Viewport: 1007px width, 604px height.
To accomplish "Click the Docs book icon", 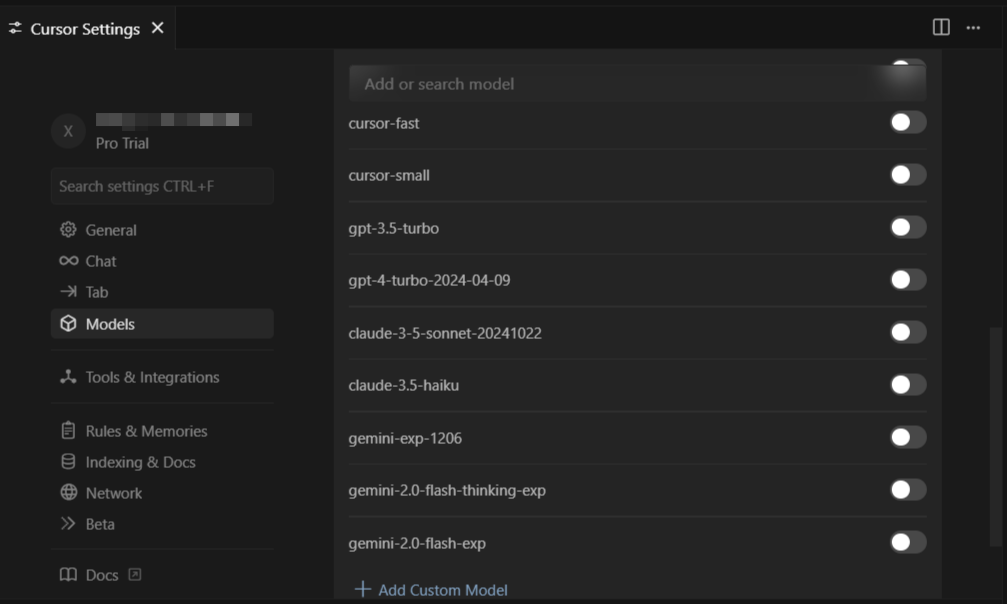I will point(68,574).
